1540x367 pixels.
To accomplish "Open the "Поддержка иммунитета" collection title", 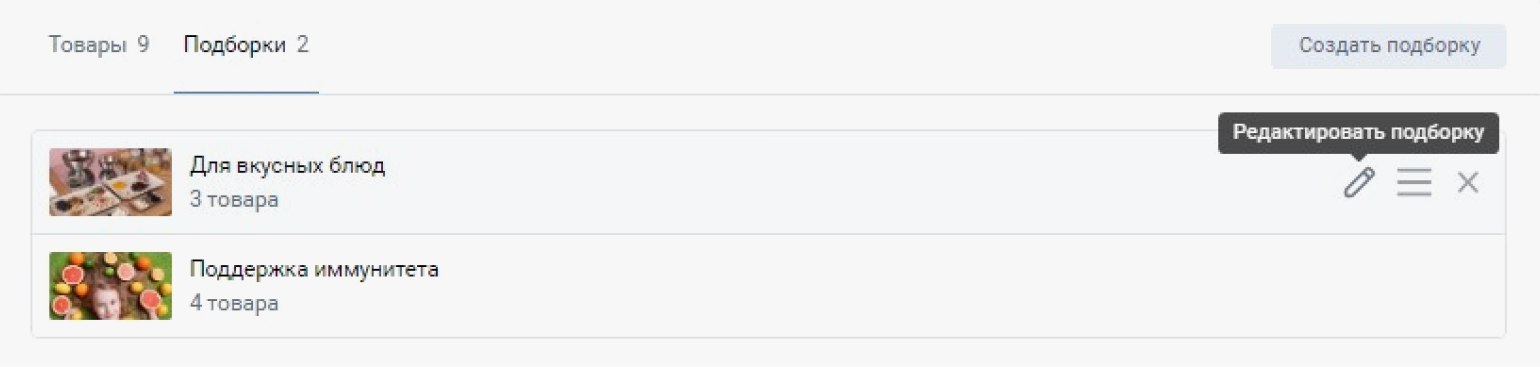I will click(x=314, y=269).
